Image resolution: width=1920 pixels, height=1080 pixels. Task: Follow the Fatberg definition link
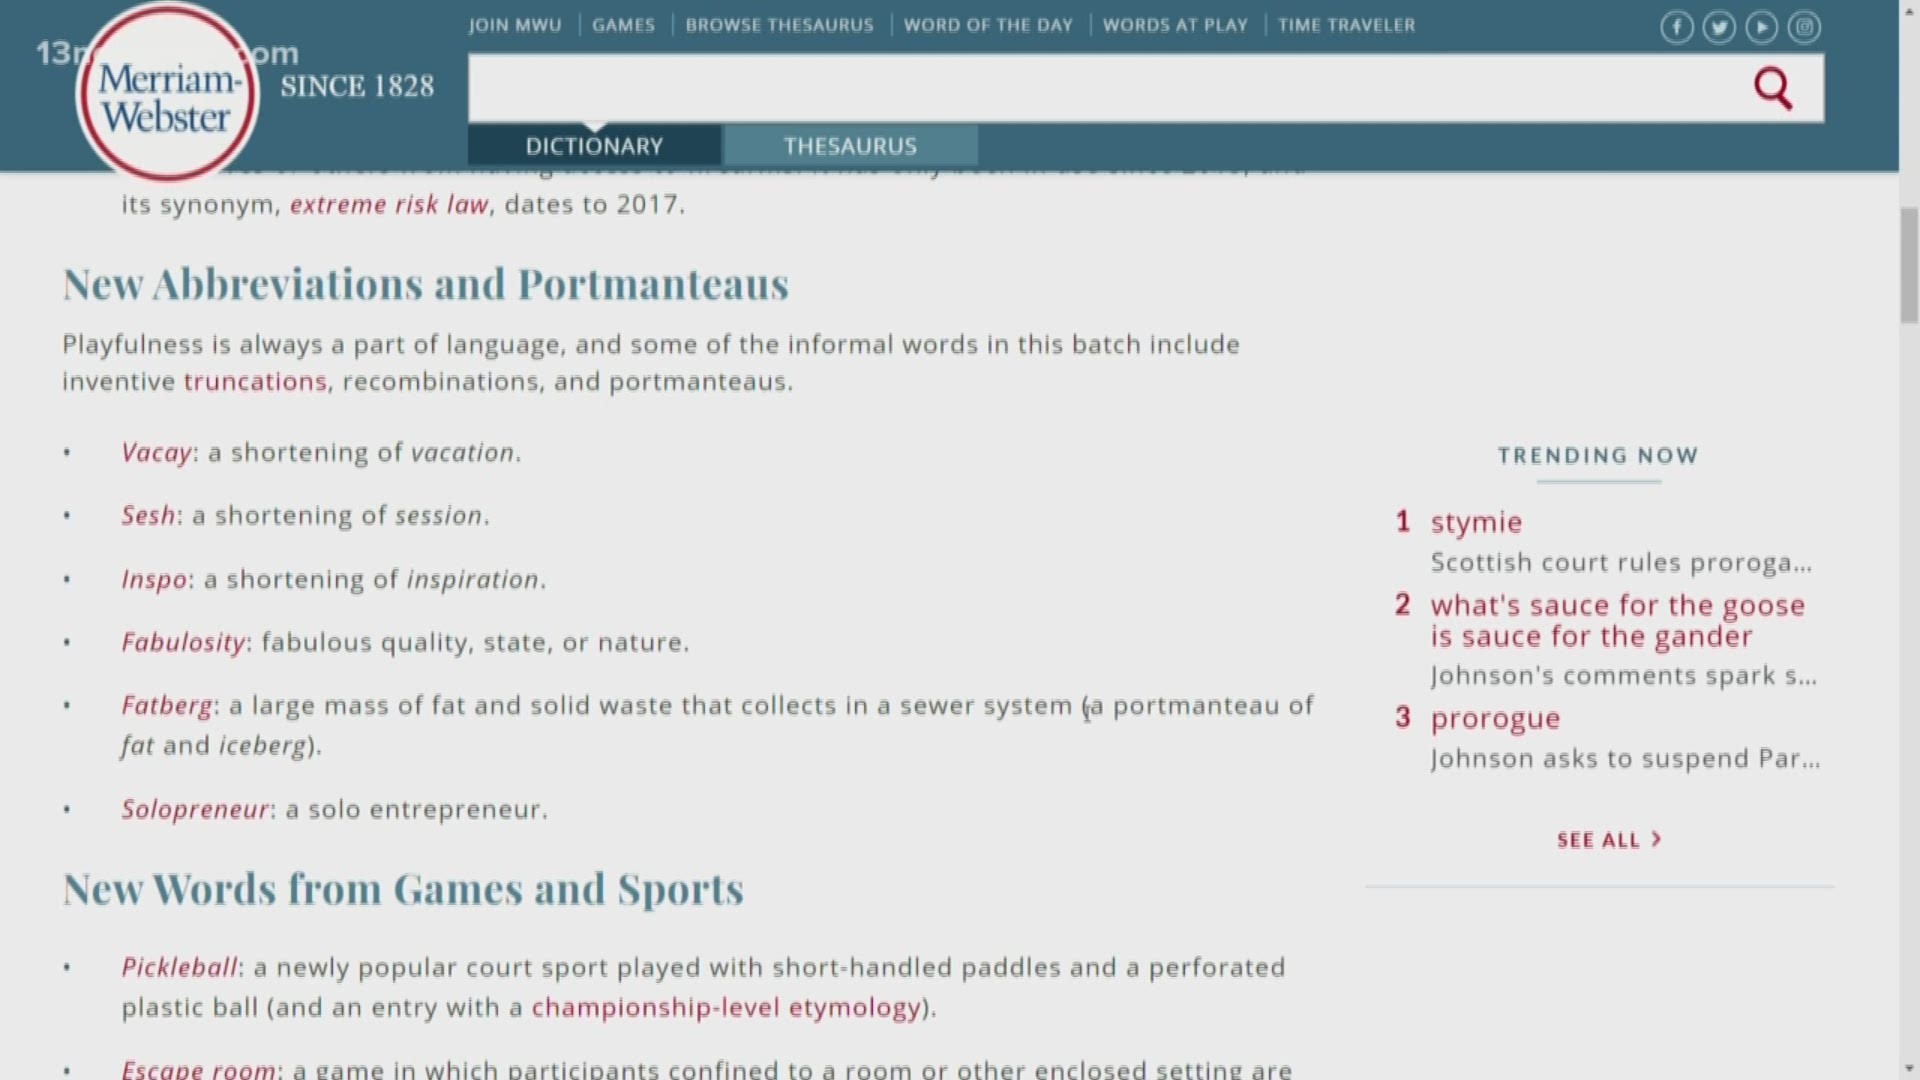pos(167,705)
